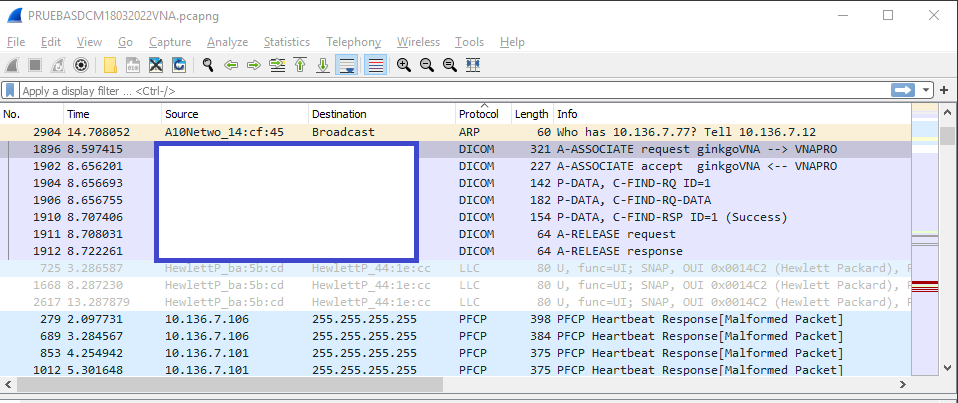958x403 pixels.
Task: Jump to the first packet icon
Action: [300, 65]
